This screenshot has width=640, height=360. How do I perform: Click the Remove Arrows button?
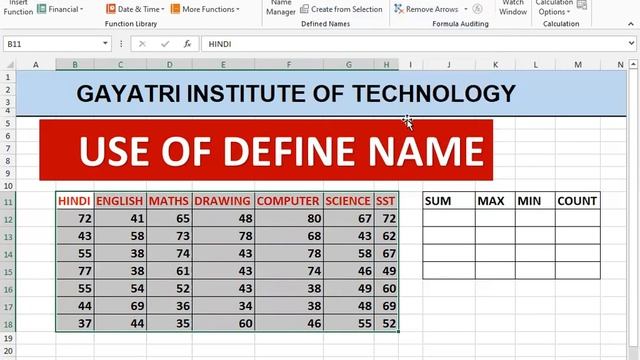pyautogui.click(x=427, y=9)
